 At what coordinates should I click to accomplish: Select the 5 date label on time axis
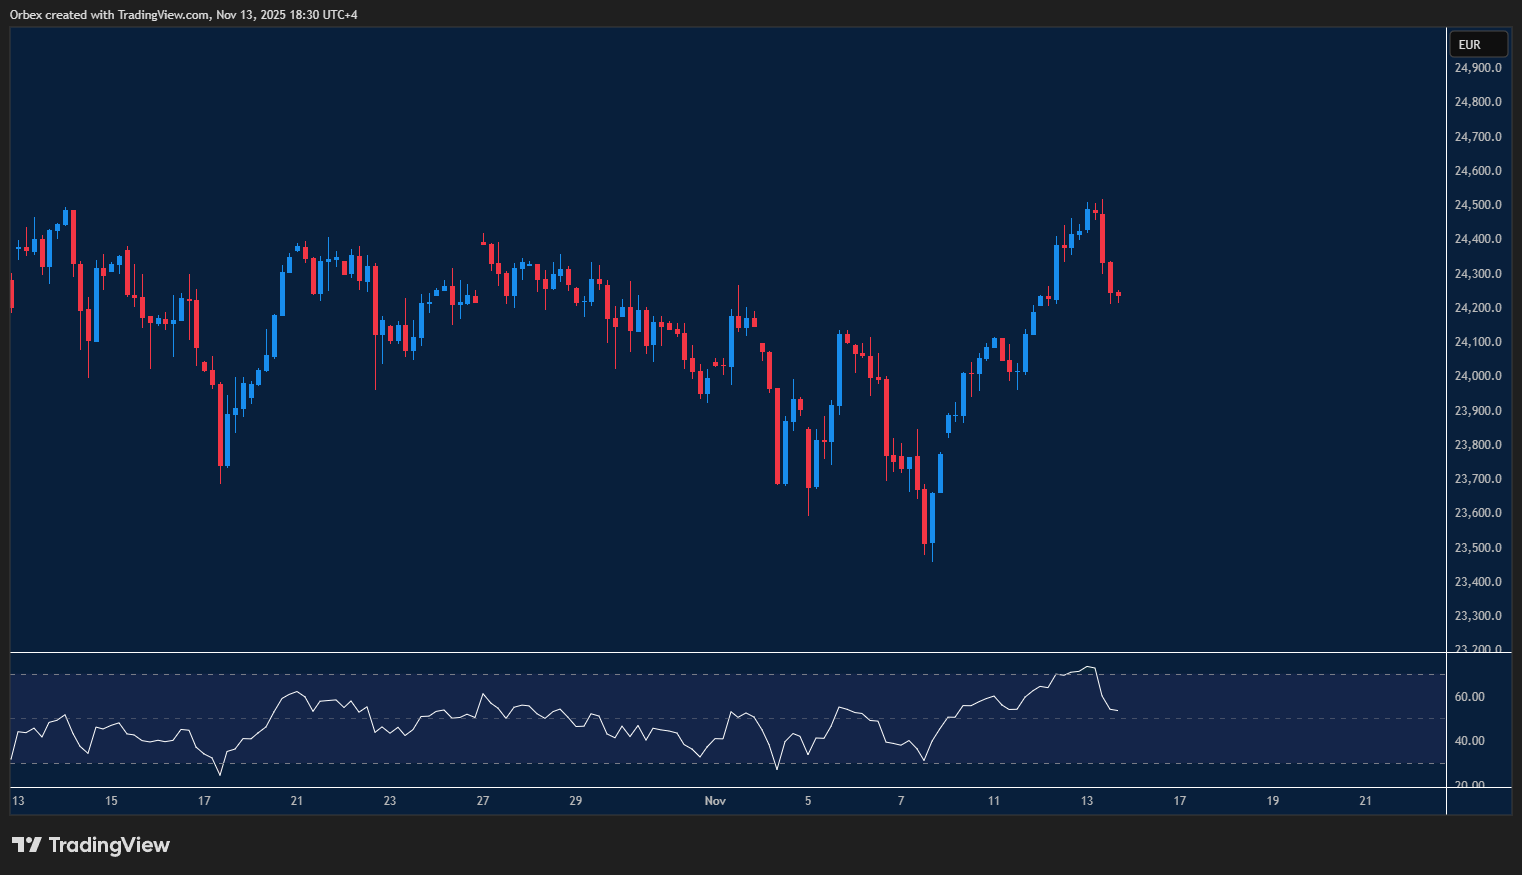[808, 801]
